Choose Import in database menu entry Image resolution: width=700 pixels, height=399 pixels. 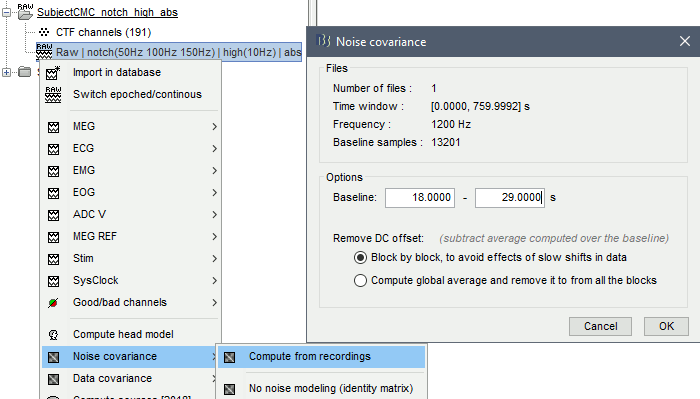[x=131, y=72]
